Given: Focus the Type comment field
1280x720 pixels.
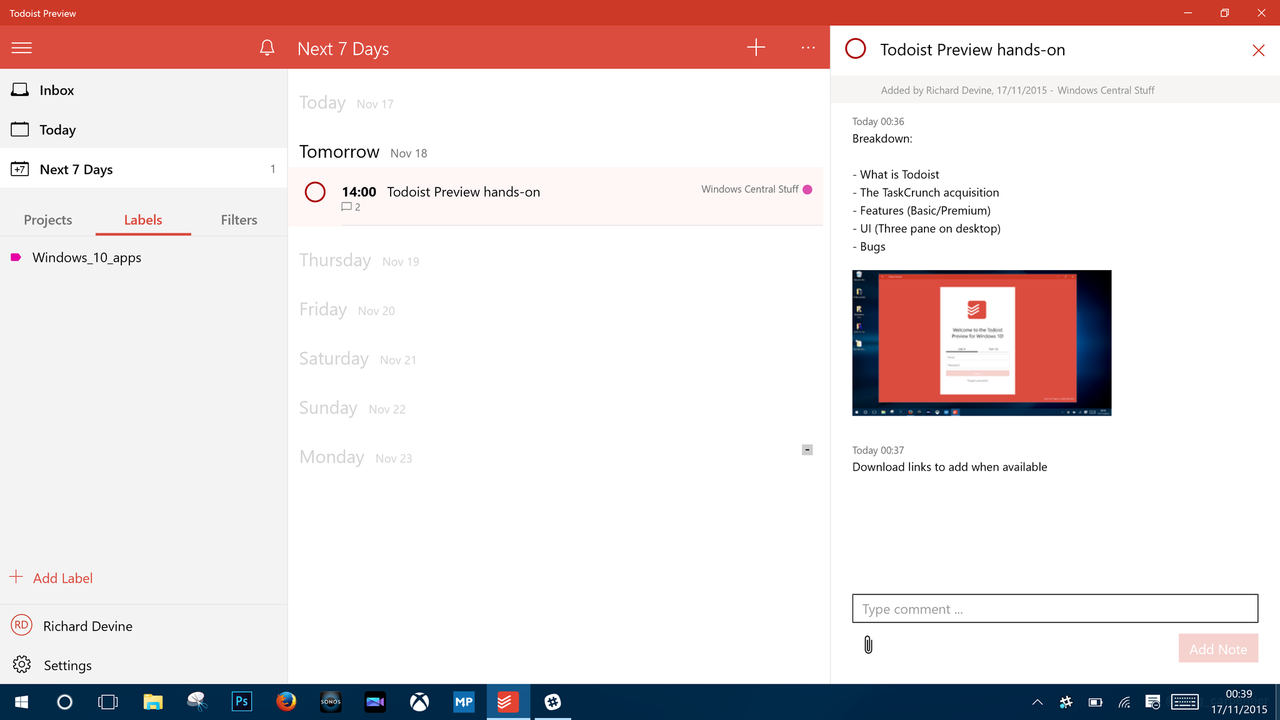Looking at the screenshot, I should click(x=1055, y=609).
